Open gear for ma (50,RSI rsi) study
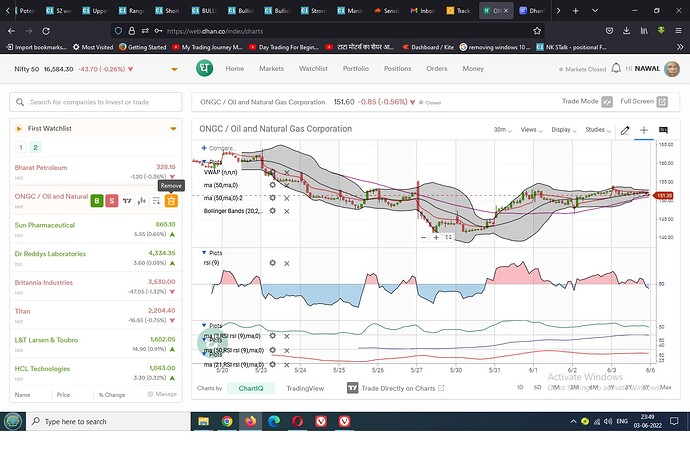 272,350
